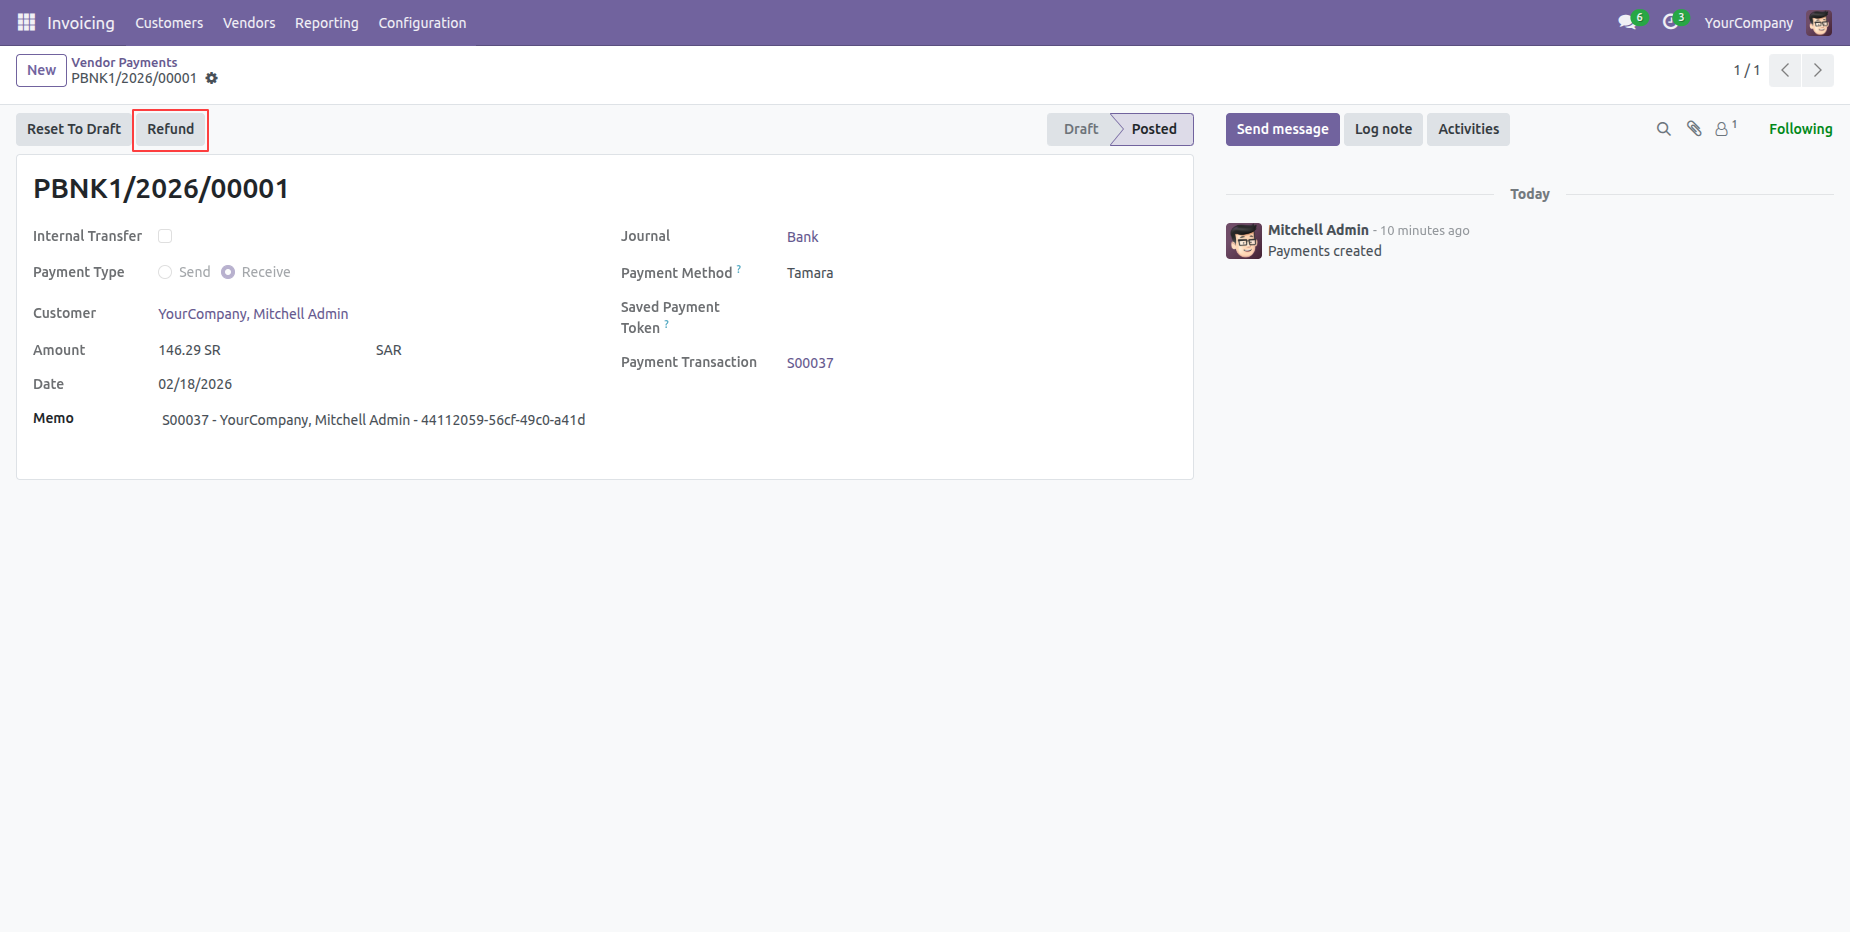Toggle the Internal Transfer checkbox
Image resolution: width=1850 pixels, height=932 pixels.
[x=165, y=236]
